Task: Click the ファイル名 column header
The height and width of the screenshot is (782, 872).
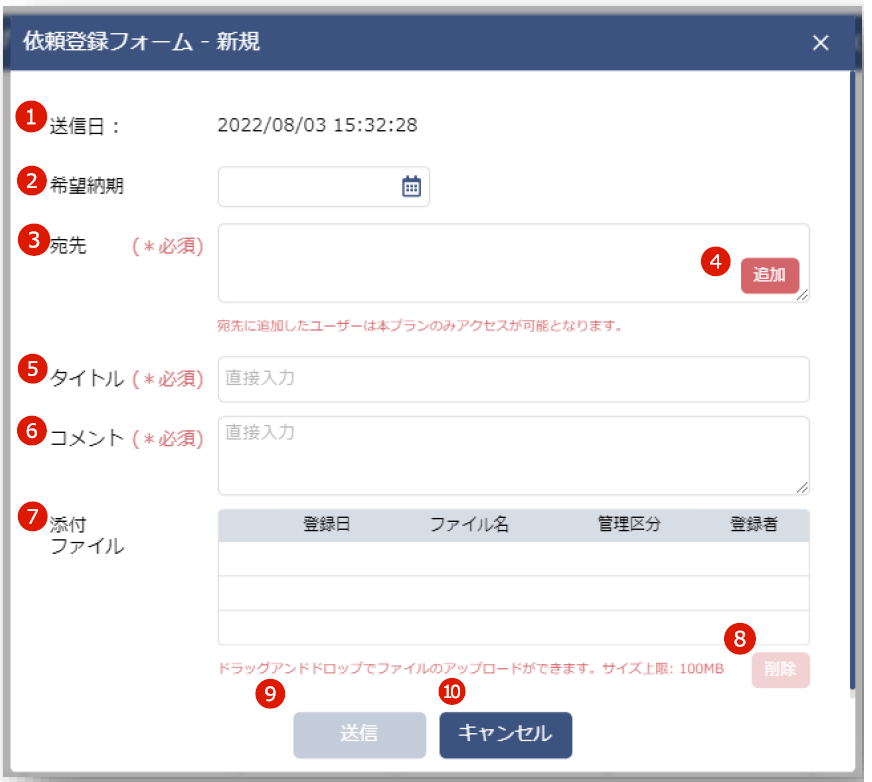Action: 469,525
